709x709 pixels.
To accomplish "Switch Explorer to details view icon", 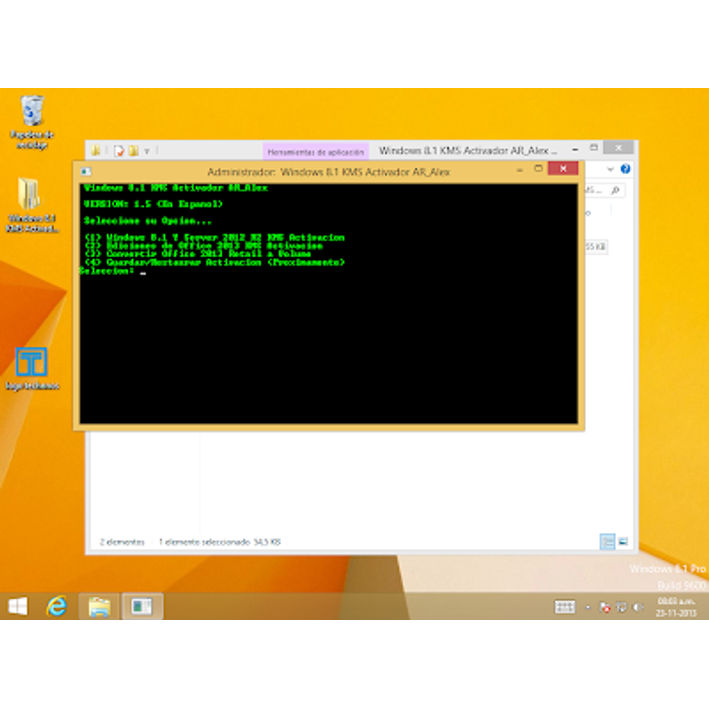I will 607,541.
